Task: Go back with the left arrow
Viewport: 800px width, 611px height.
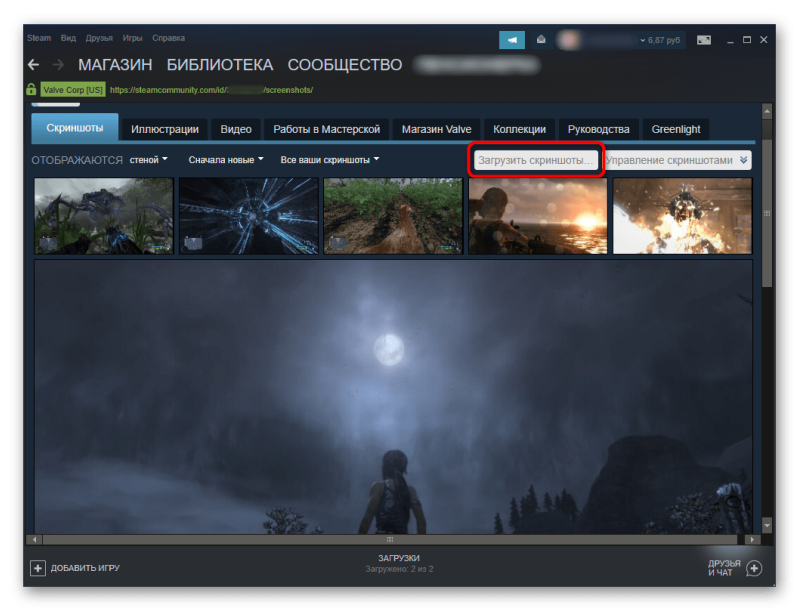Action: click(34, 65)
